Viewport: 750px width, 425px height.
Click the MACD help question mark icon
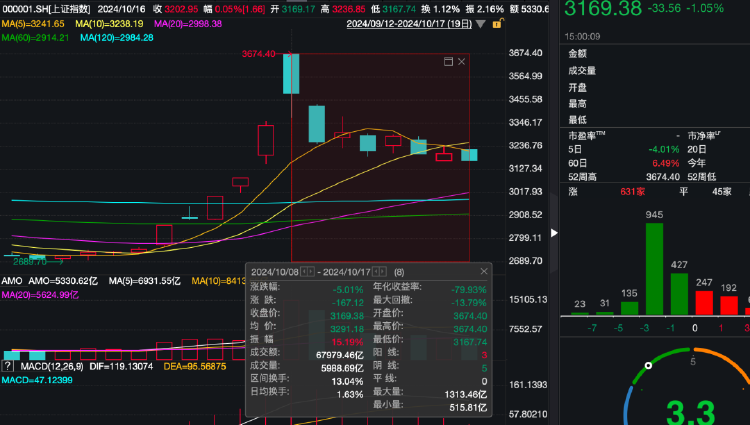[7, 366]
